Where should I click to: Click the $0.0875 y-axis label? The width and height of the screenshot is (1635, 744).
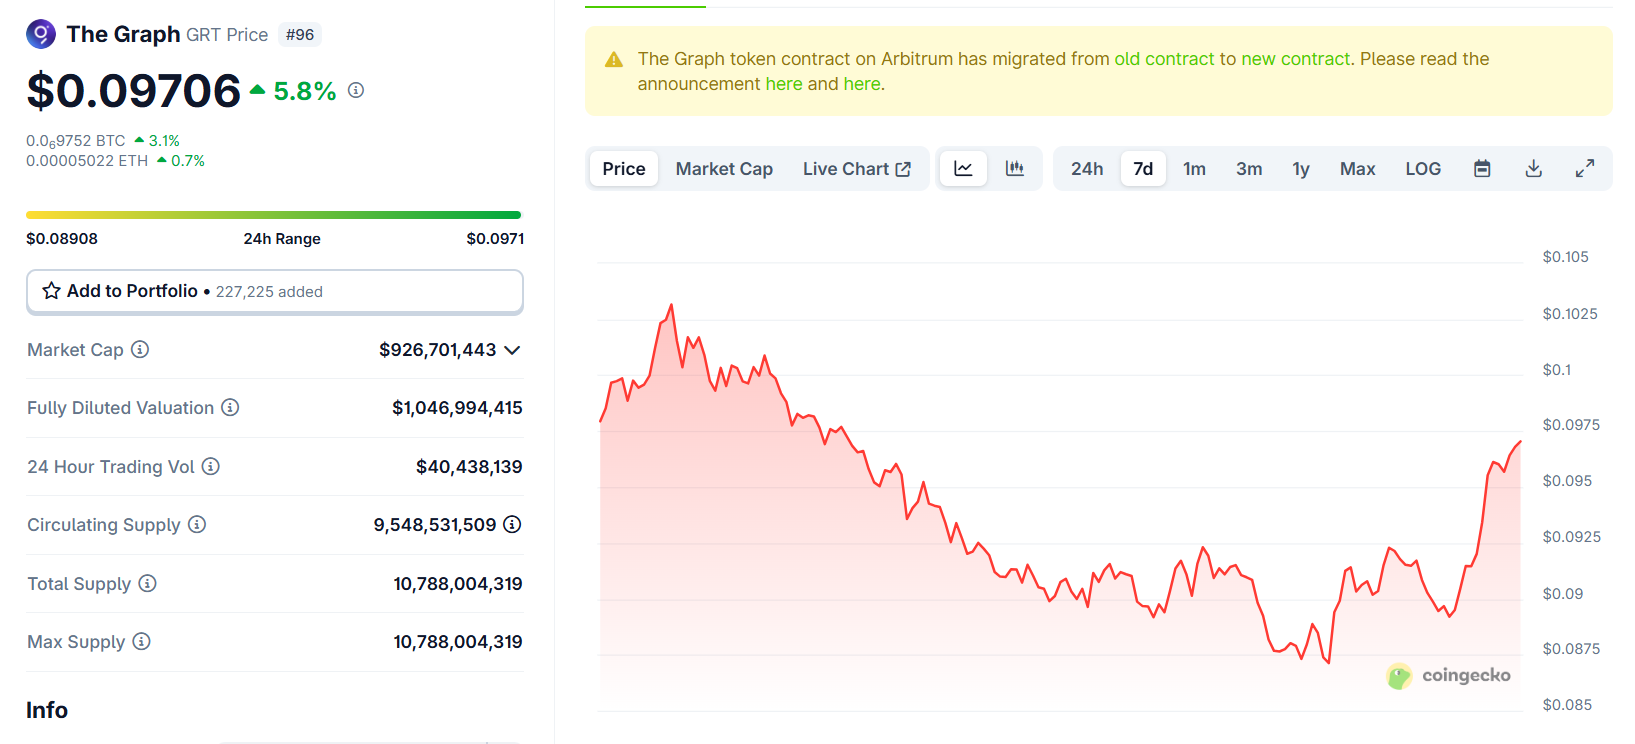[1571, 649]
